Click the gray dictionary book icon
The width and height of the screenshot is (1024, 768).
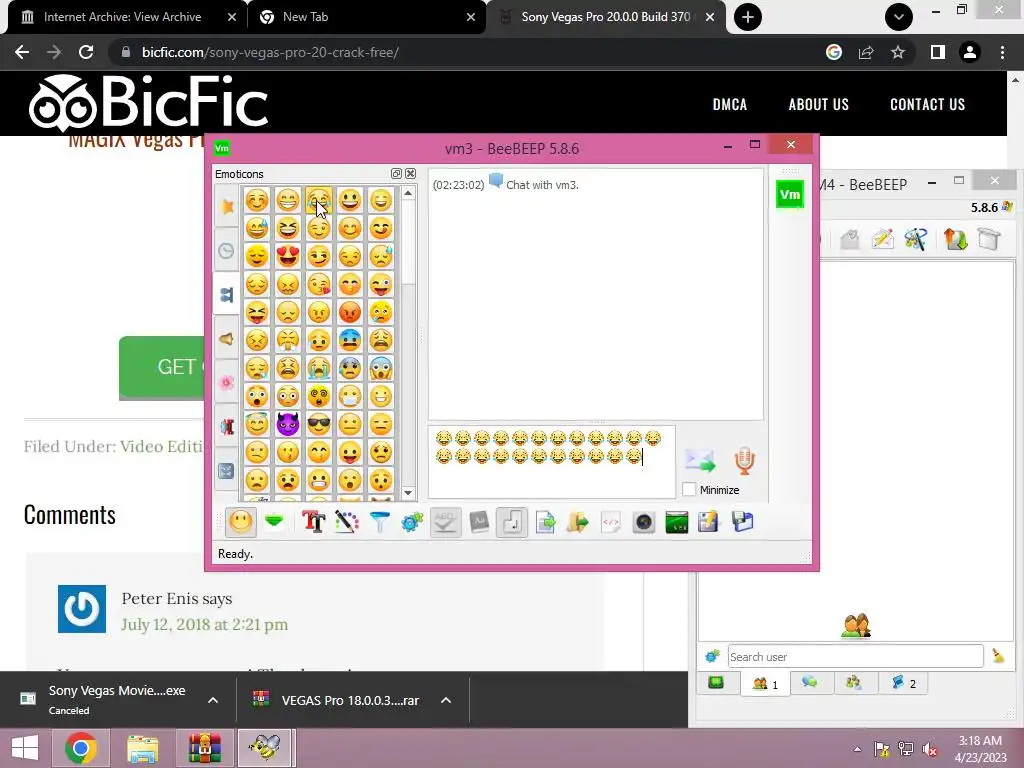pos(479,522)
